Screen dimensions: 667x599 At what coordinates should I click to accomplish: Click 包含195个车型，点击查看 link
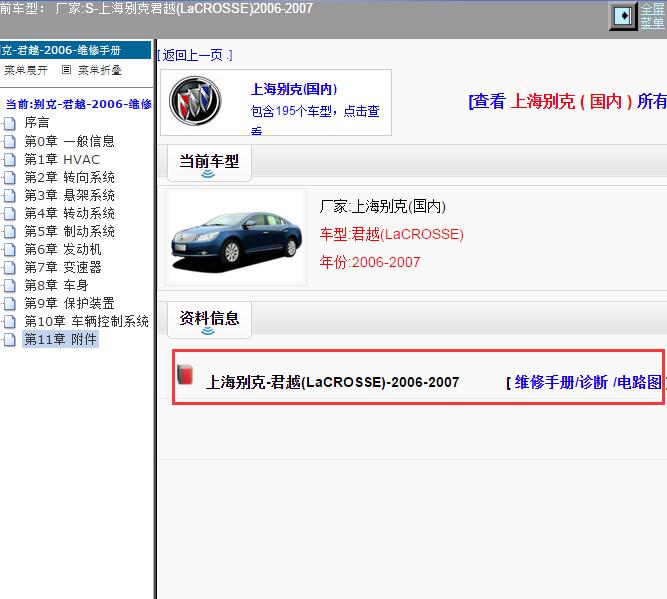coord(315,120)
